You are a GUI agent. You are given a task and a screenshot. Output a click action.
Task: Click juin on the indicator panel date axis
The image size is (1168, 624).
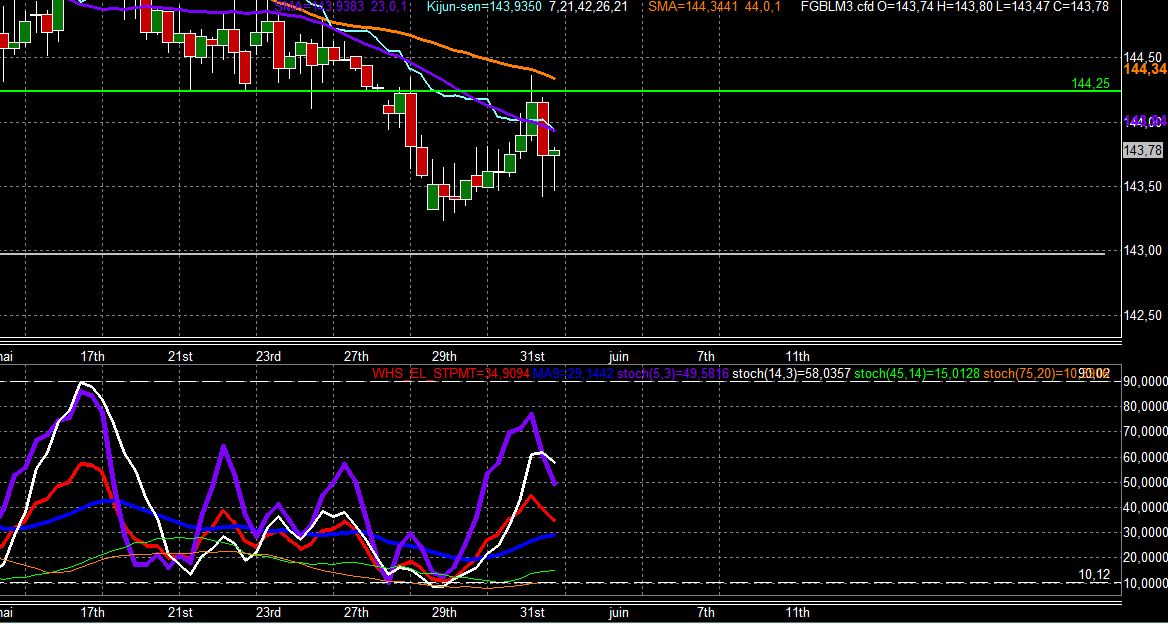coord(618,612)
